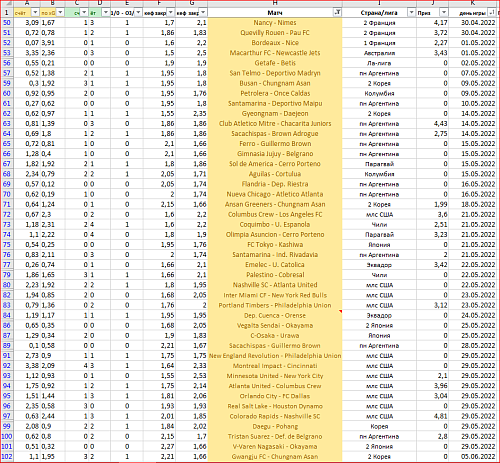This screenshot has width=500, height=463.
Task: Select 'Montreal Impact - Cincinnati' cell
Action: 275,366
